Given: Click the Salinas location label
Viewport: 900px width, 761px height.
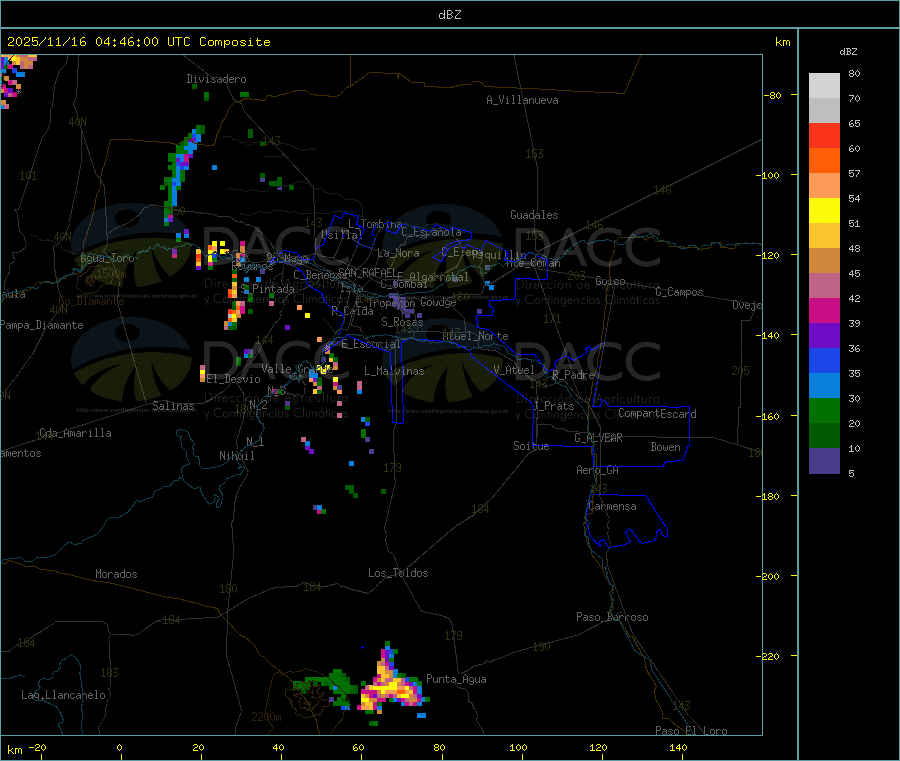Looking at the screenshot, I should [x=173, y=406].
